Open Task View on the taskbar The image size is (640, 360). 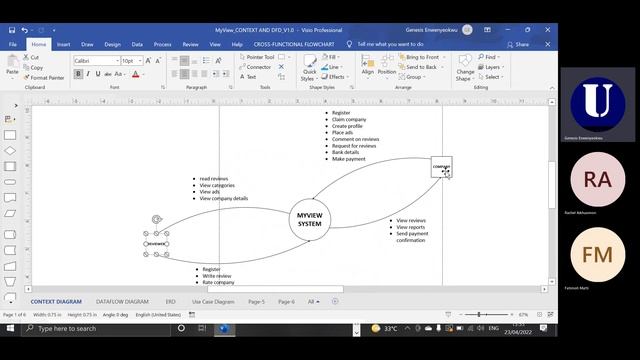202,329
